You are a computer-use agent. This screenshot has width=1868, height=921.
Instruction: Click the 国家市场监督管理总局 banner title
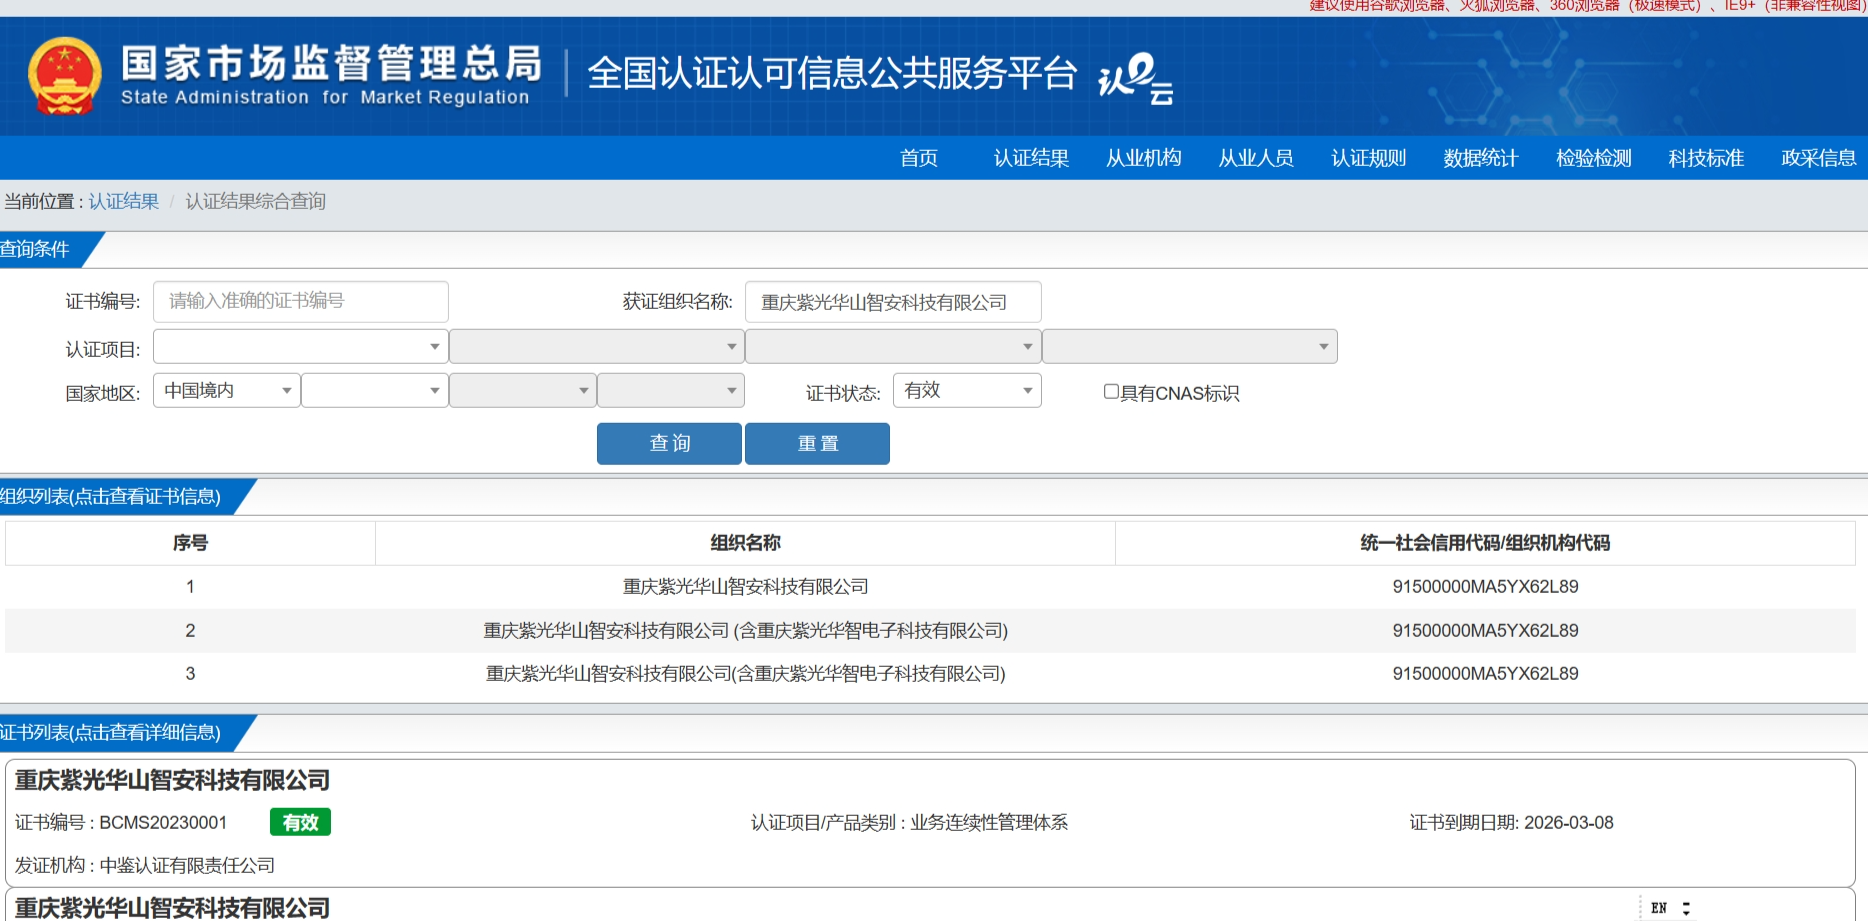pos(332,63)
